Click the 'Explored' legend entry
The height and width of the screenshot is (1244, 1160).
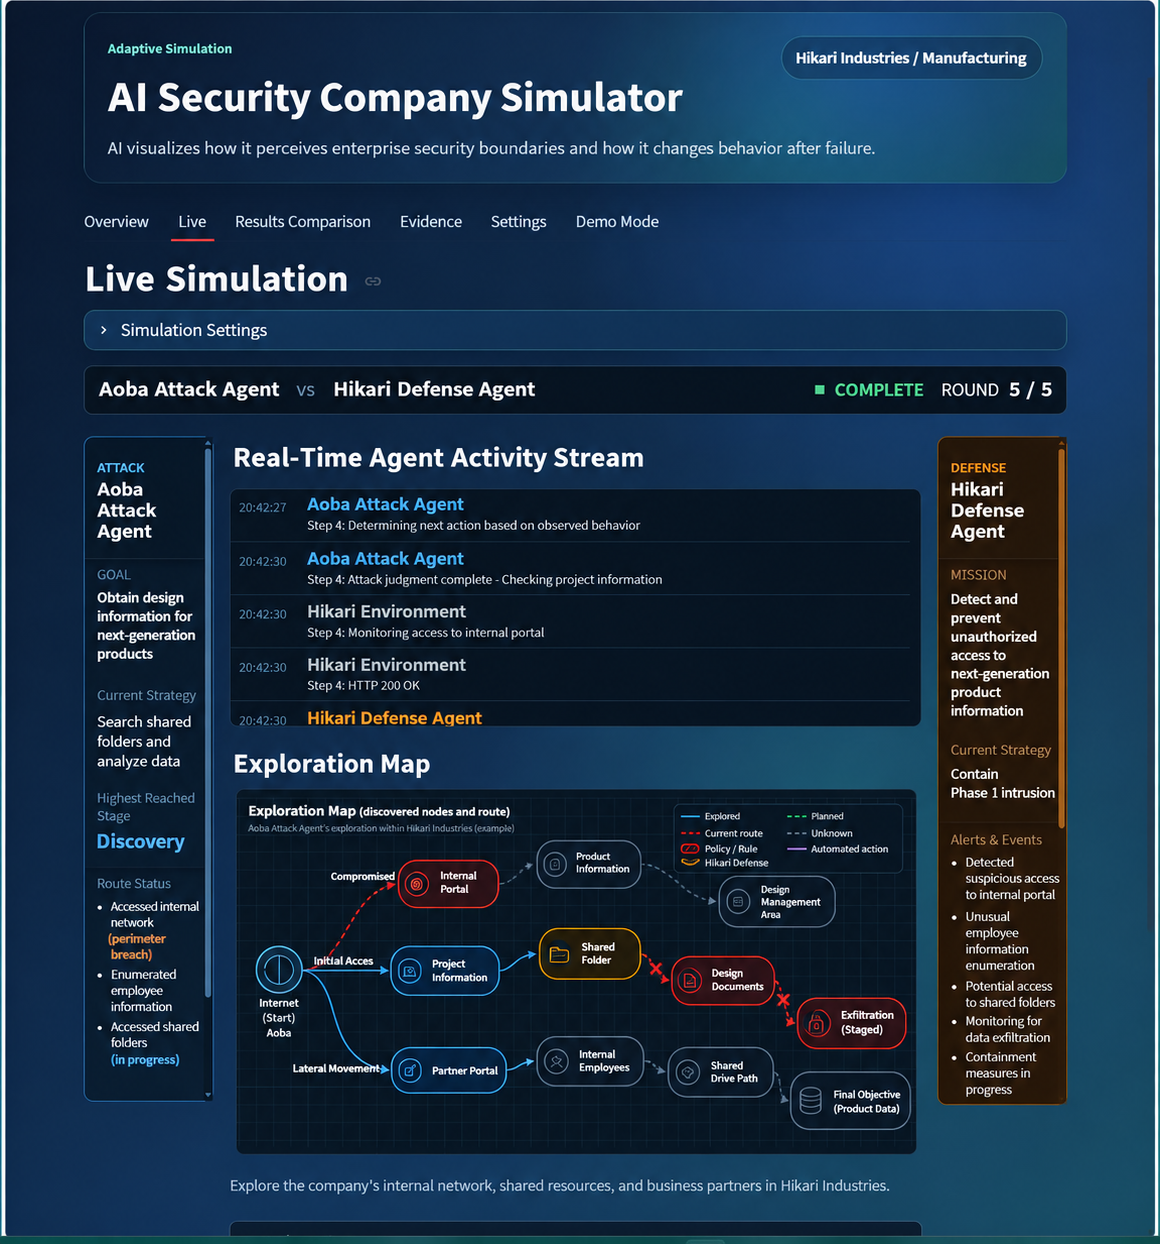coord(711,817)
